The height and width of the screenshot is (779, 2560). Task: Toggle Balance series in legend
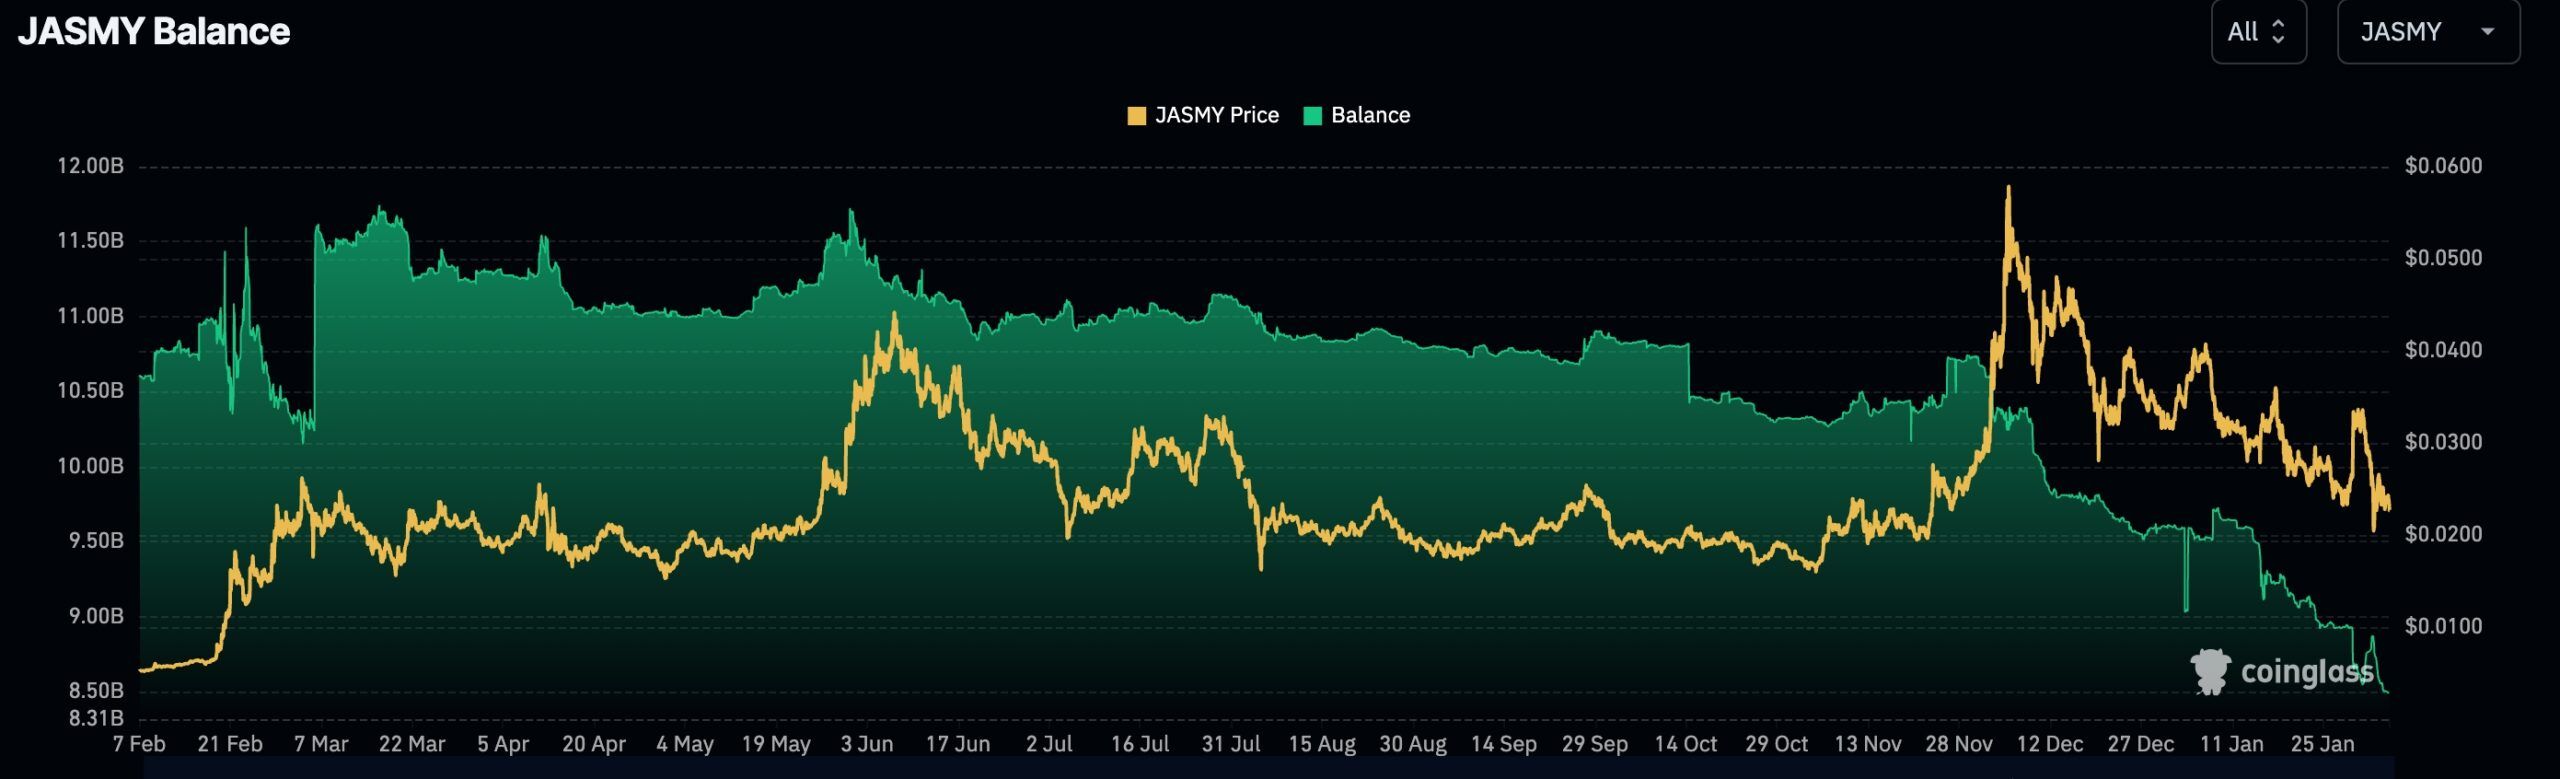(x=1357, y=115)
